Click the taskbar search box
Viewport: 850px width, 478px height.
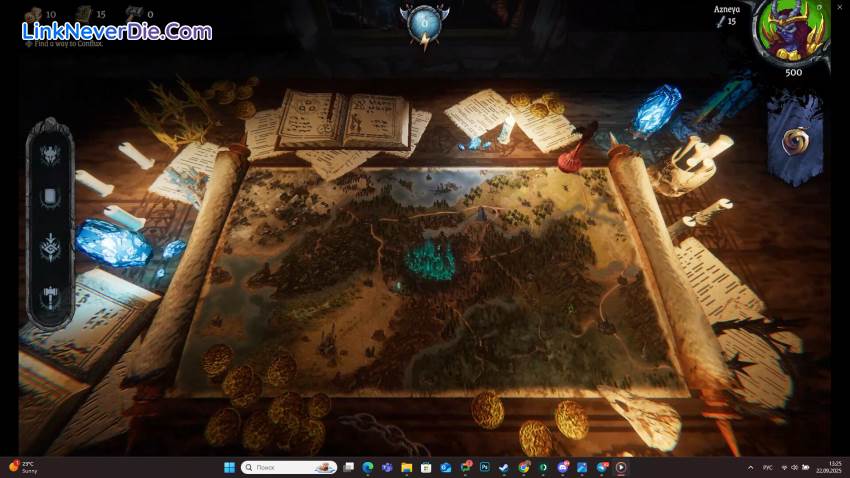pos(288,467)
